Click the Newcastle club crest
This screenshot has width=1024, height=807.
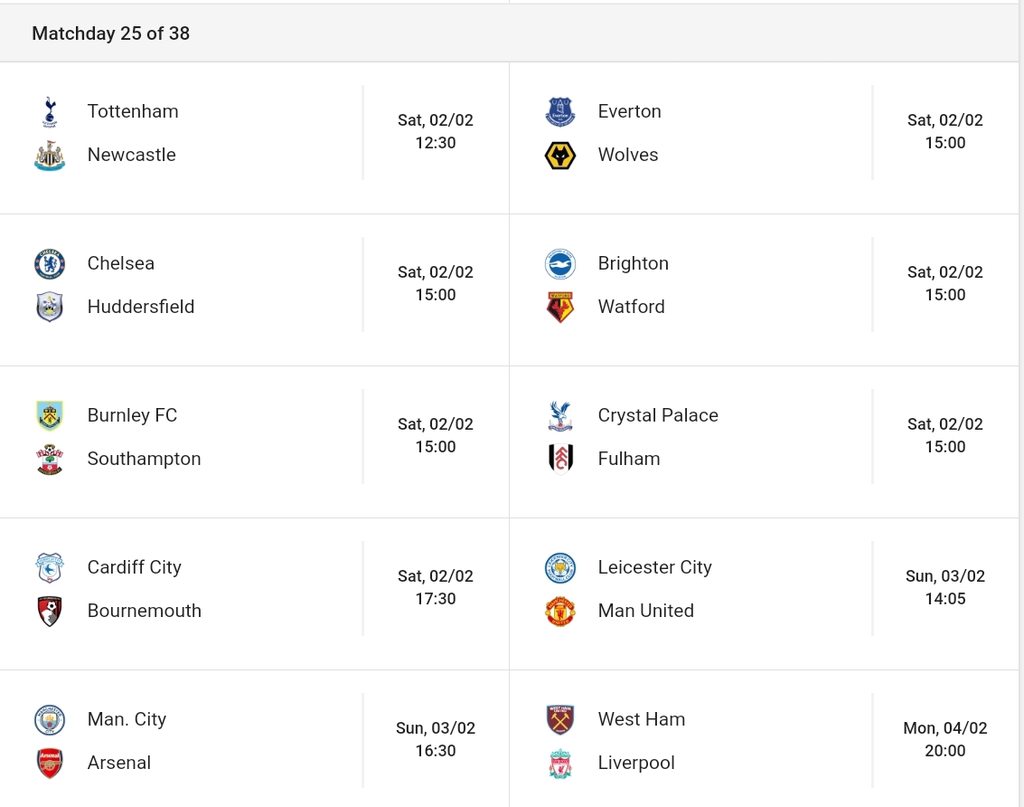point(50,155)
